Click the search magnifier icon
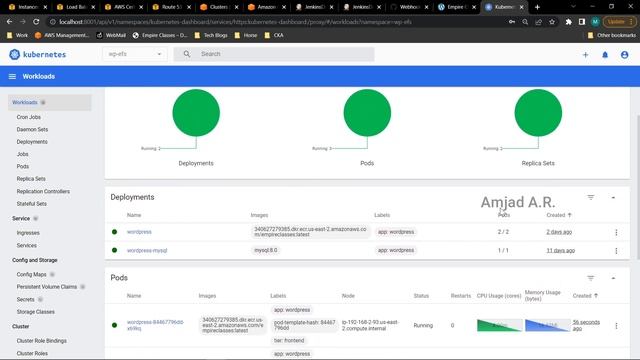The height and width of the screenshot is (360, 640). tap(187, 54)
